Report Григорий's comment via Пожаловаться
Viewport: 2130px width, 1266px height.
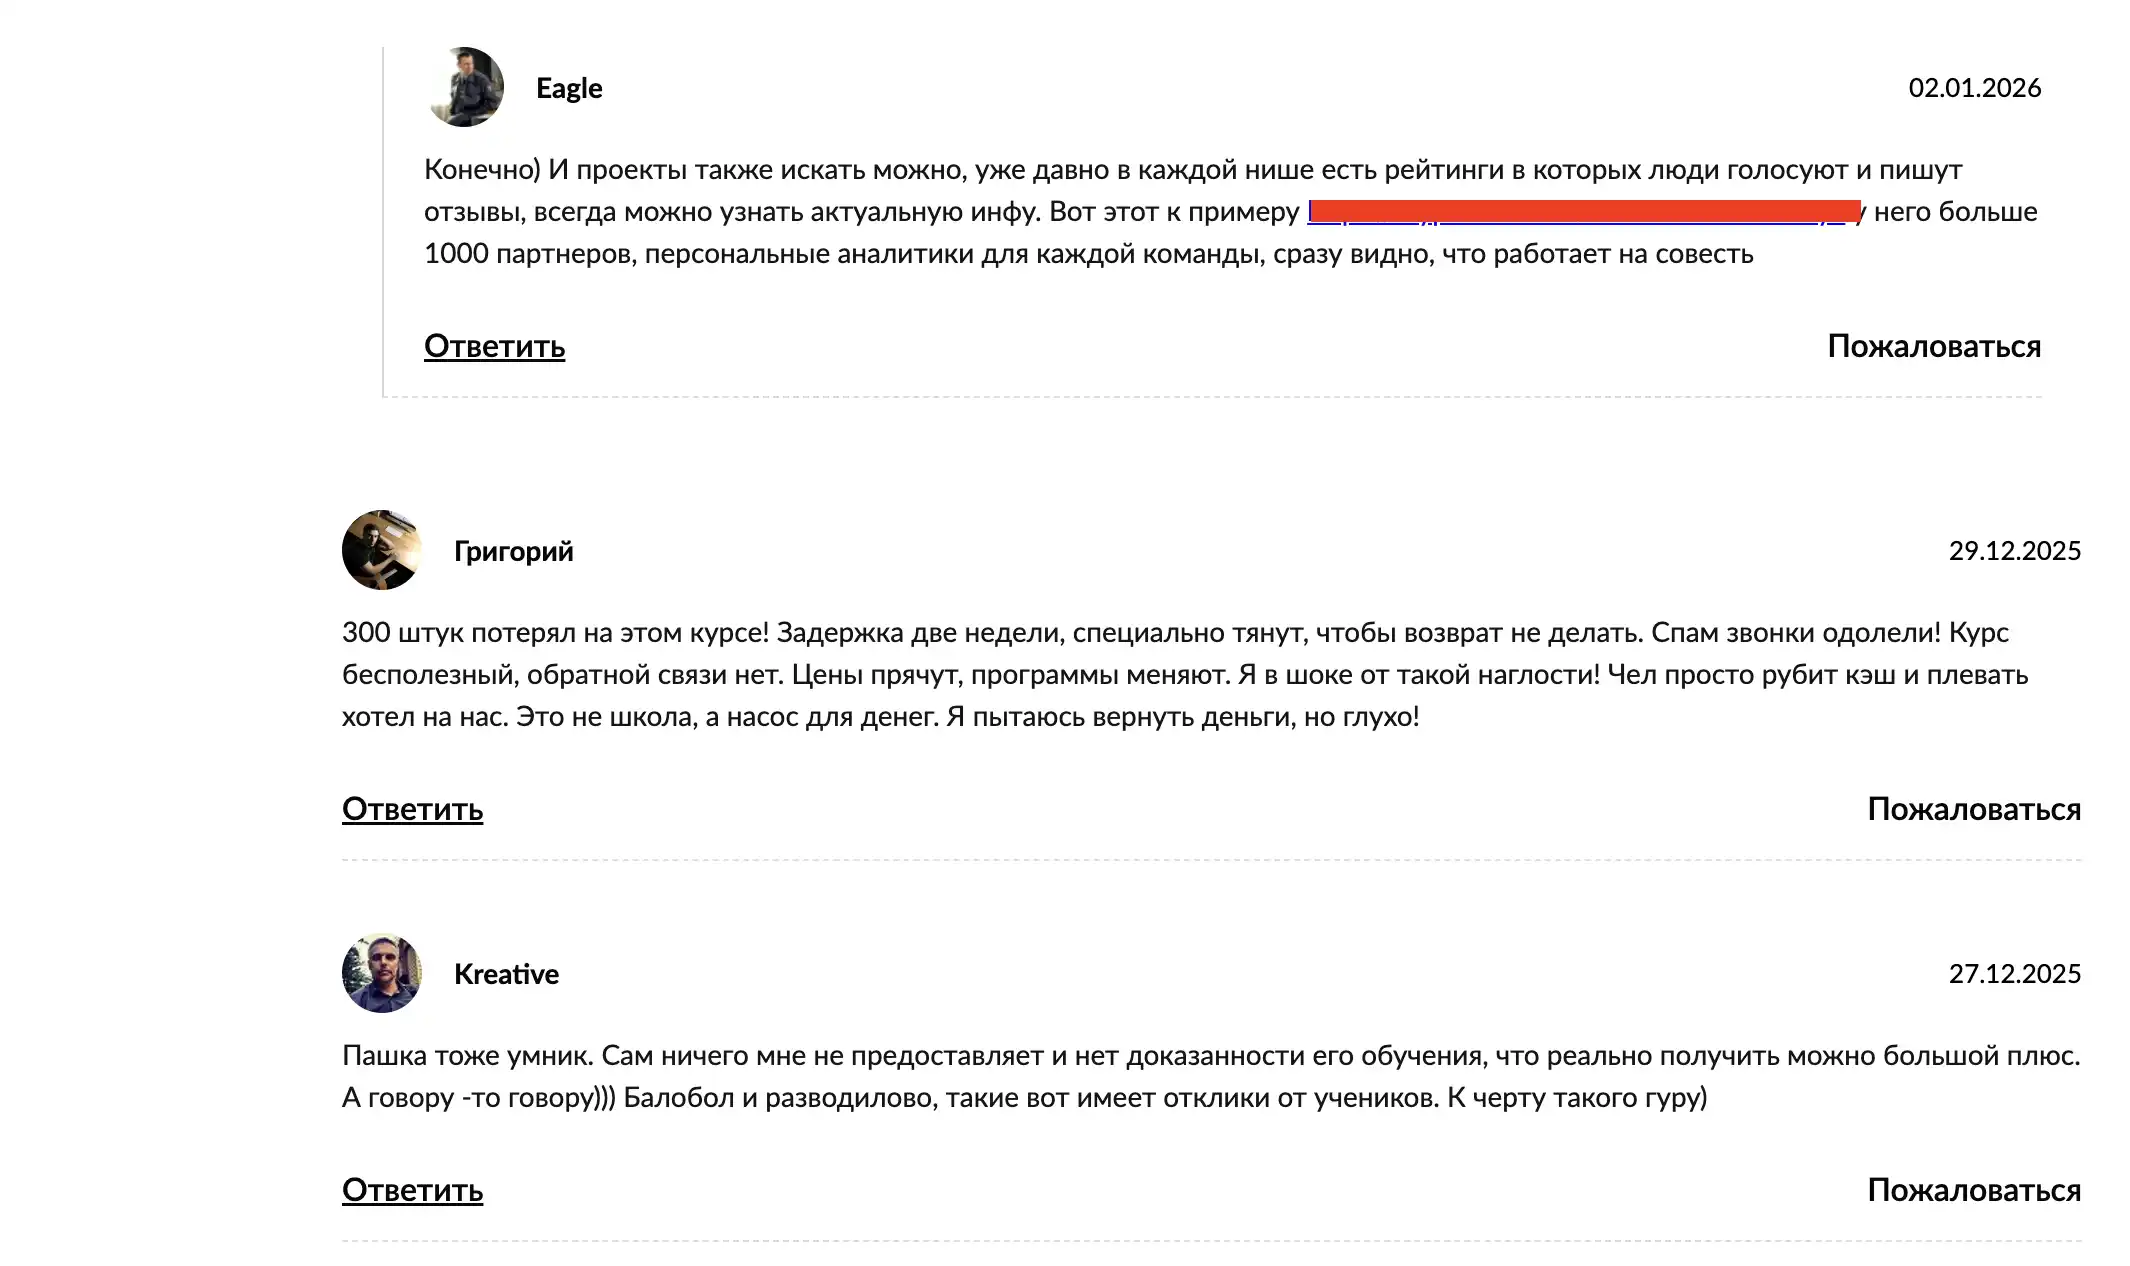1973,809
